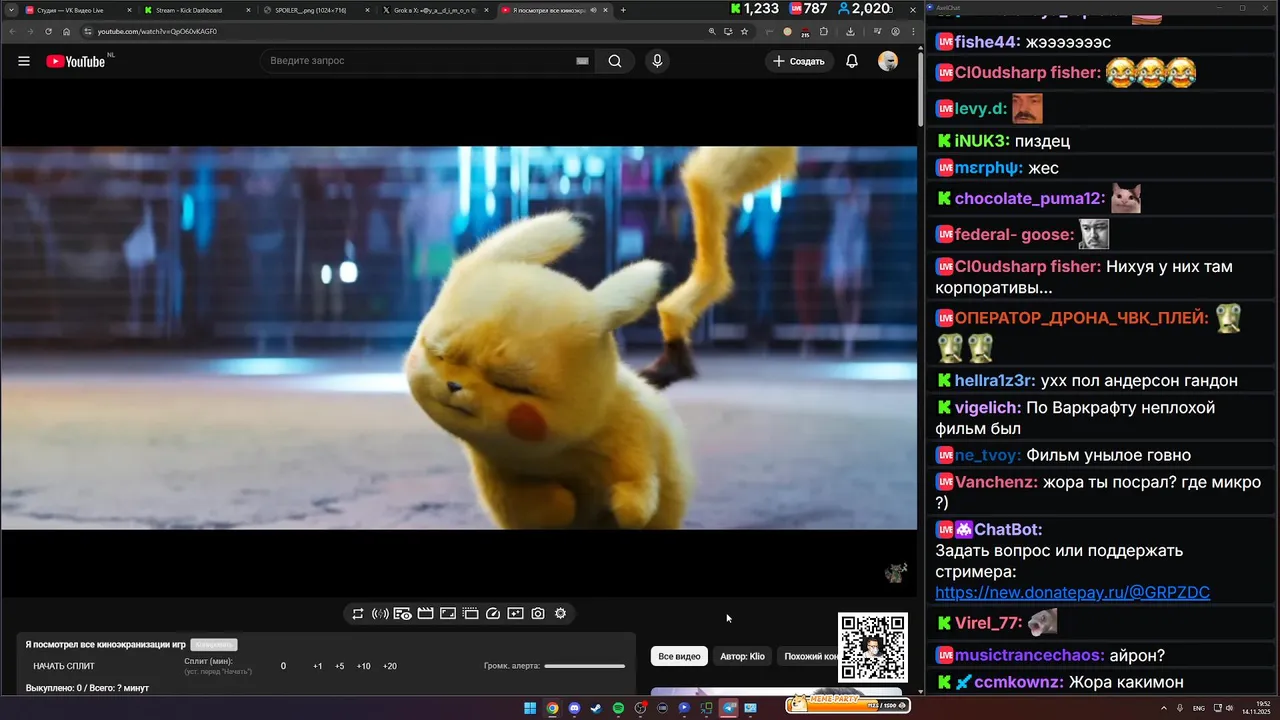Viewport: 1280px width, 720px height.
Task: Add +1 minute to split
Action: (318, 666)
